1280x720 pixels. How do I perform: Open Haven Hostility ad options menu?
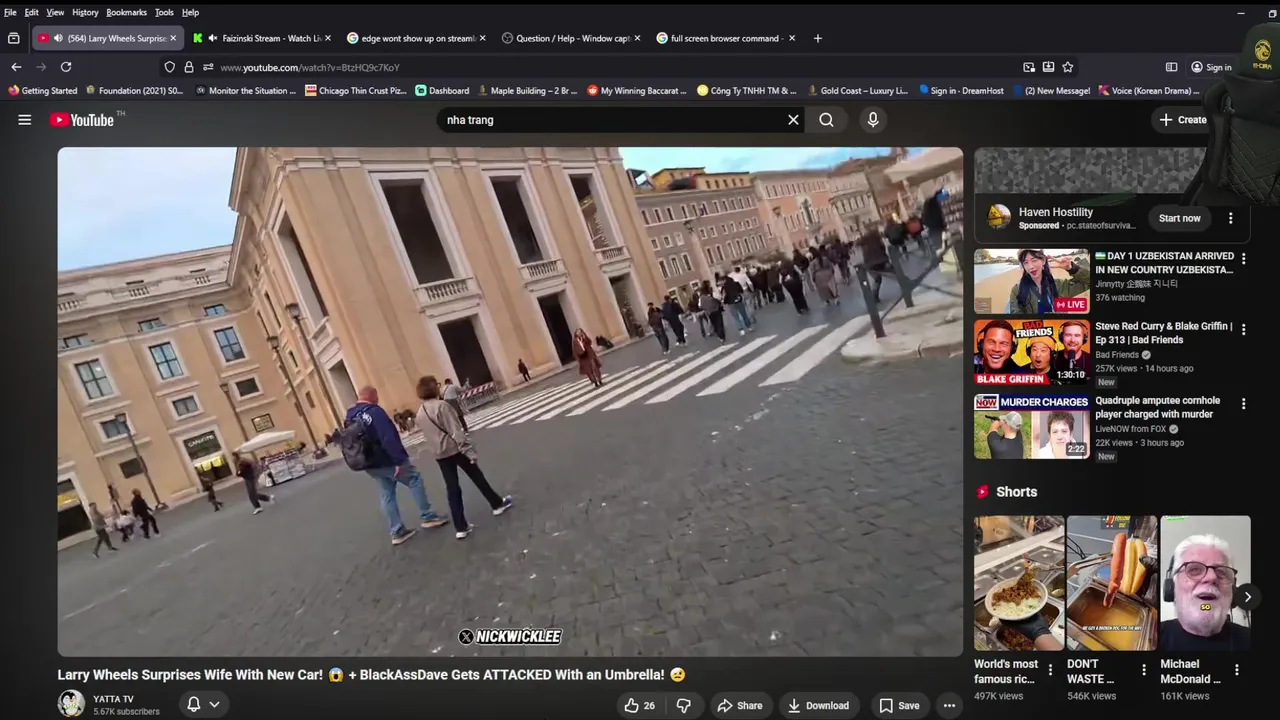pyautogui.click(x=1230, y=218)
